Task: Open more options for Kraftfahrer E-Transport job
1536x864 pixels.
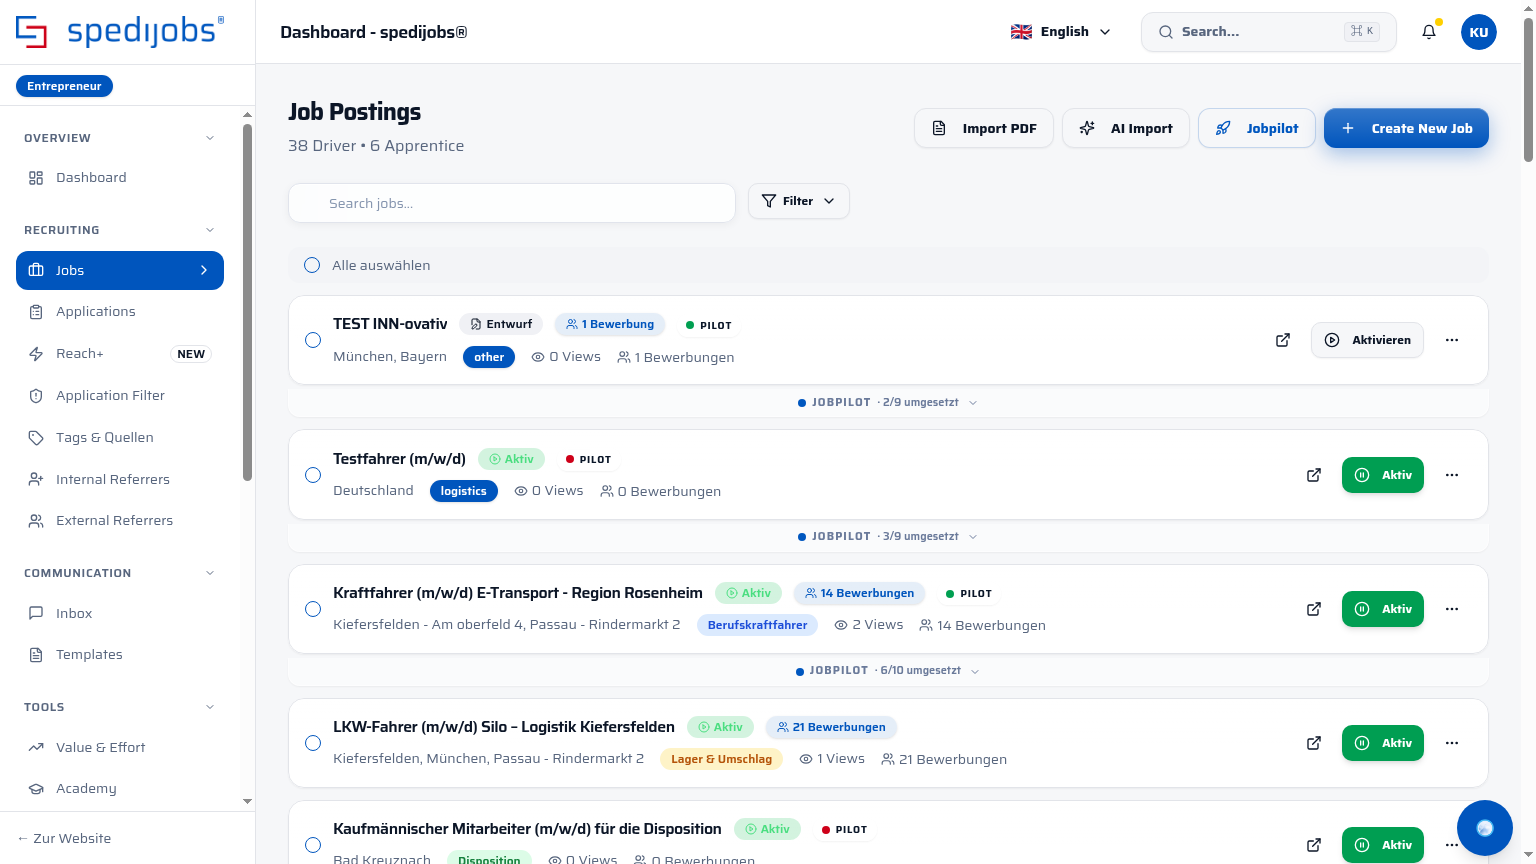Action: [1452, 609]
